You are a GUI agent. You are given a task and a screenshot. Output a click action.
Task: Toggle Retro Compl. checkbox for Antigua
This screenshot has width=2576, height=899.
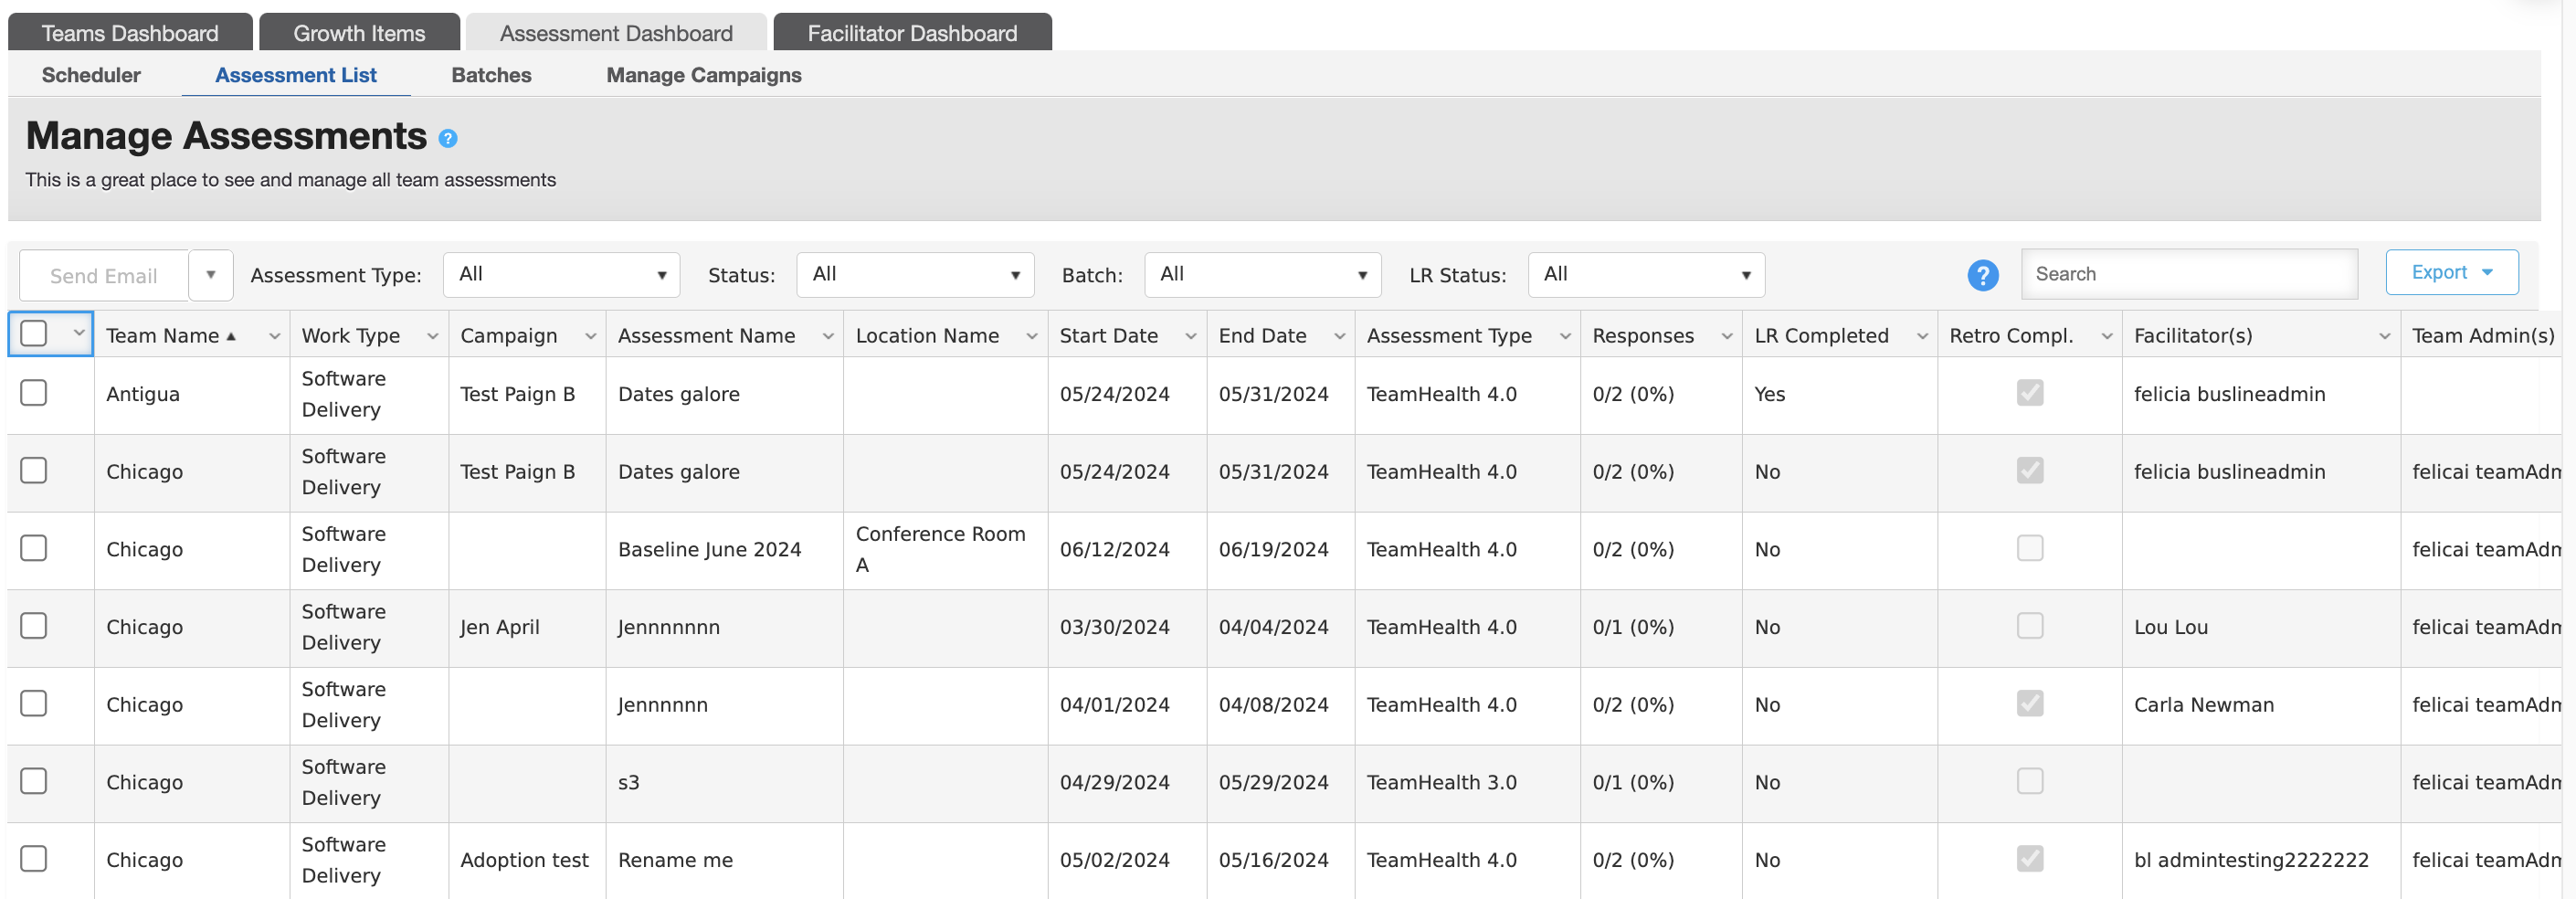coord(2030,393)
